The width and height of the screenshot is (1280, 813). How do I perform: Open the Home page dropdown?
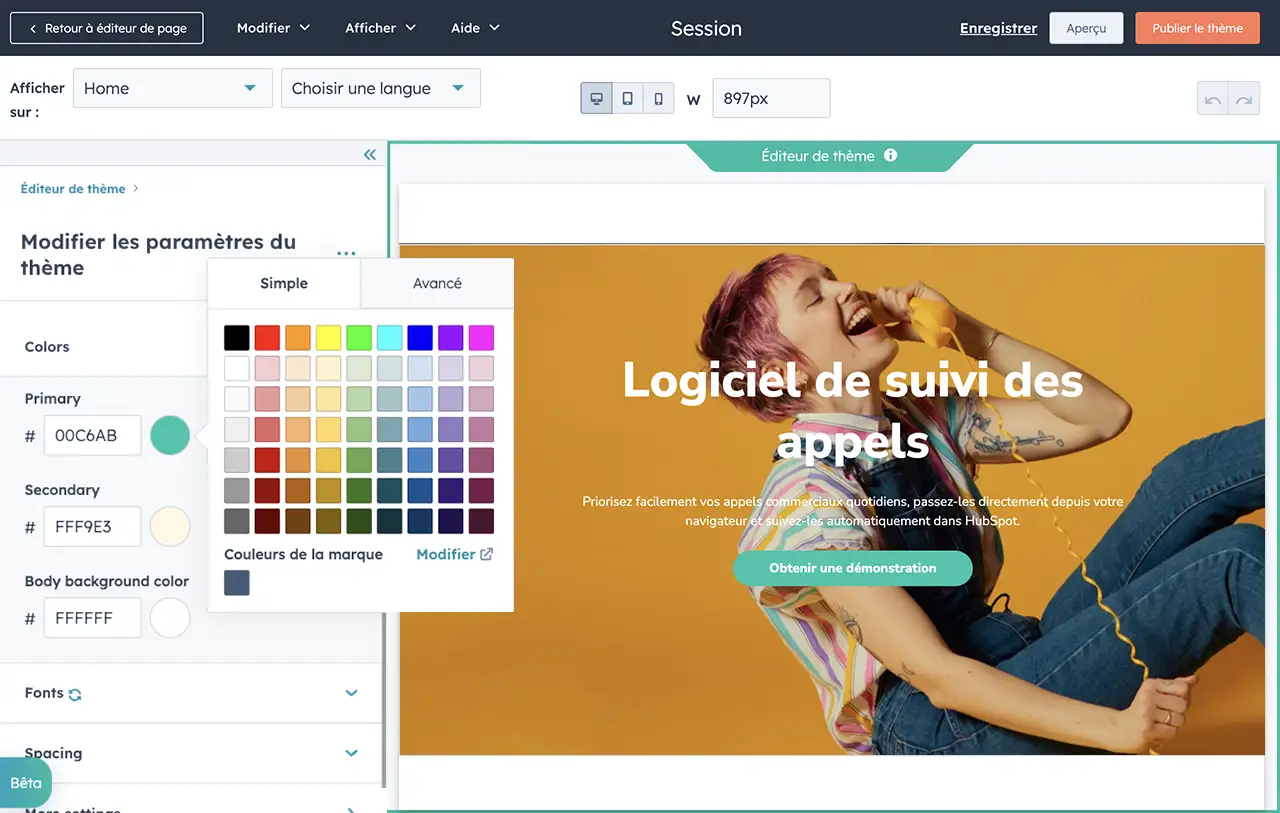(172, 88)
